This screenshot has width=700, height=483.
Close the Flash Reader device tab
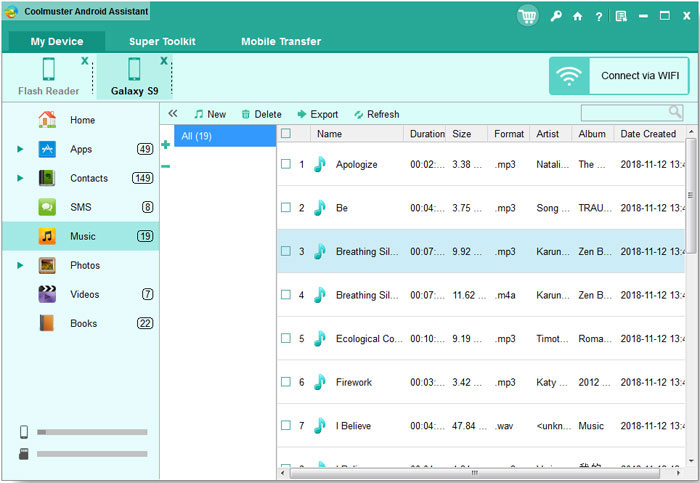[84, 61]
